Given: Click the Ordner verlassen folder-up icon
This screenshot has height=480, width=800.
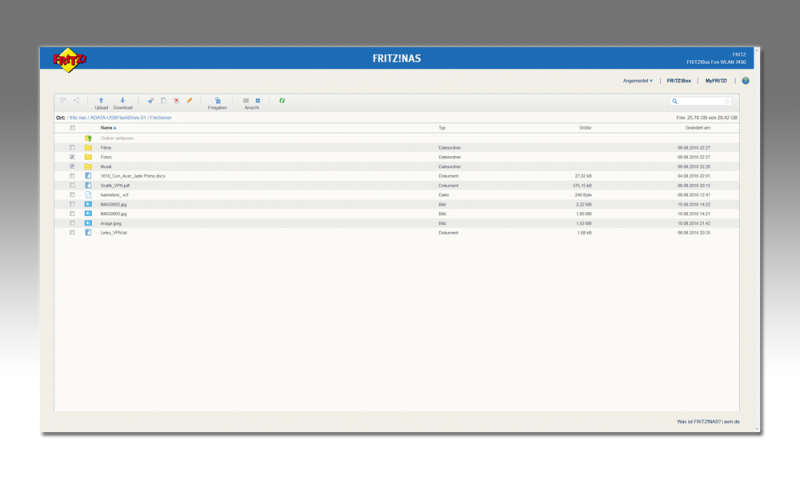Looking at the screenshot, I should pyautogui.click(x=88, y=138).
